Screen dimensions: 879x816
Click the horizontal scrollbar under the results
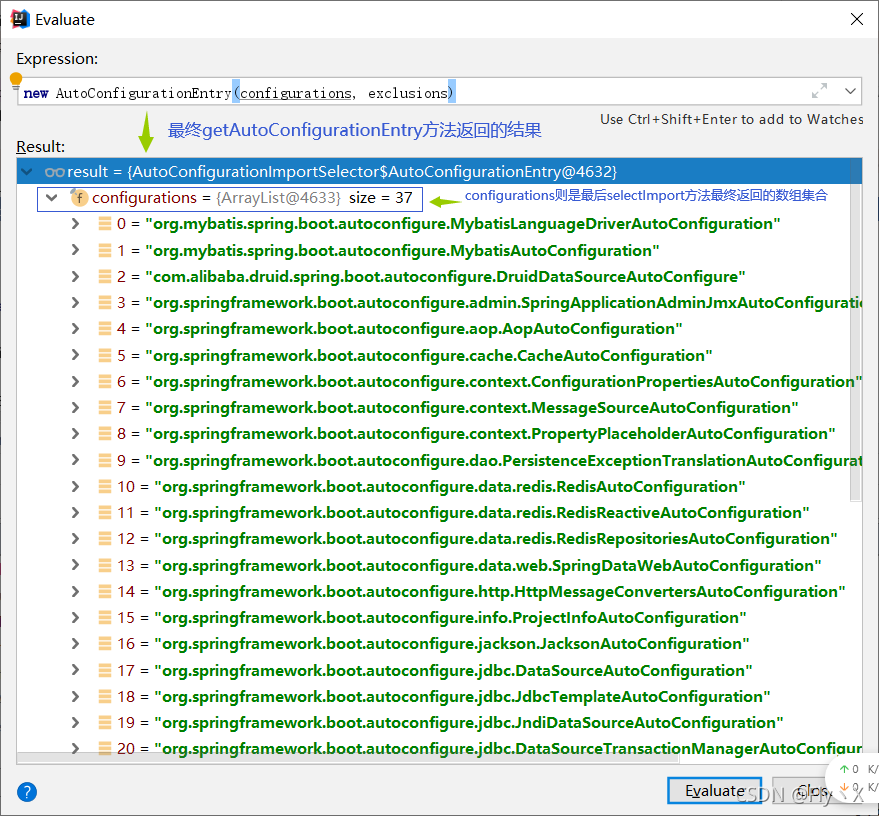click(348, 758)
